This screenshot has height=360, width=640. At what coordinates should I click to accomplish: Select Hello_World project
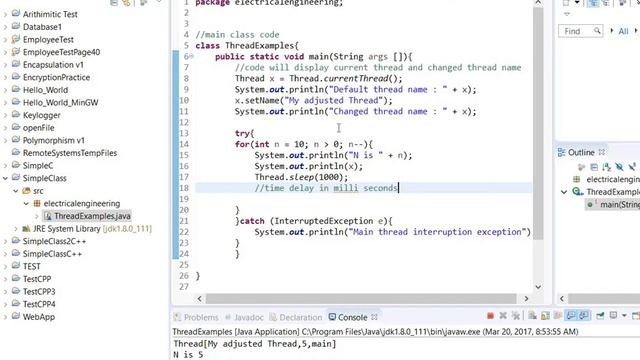45,90
